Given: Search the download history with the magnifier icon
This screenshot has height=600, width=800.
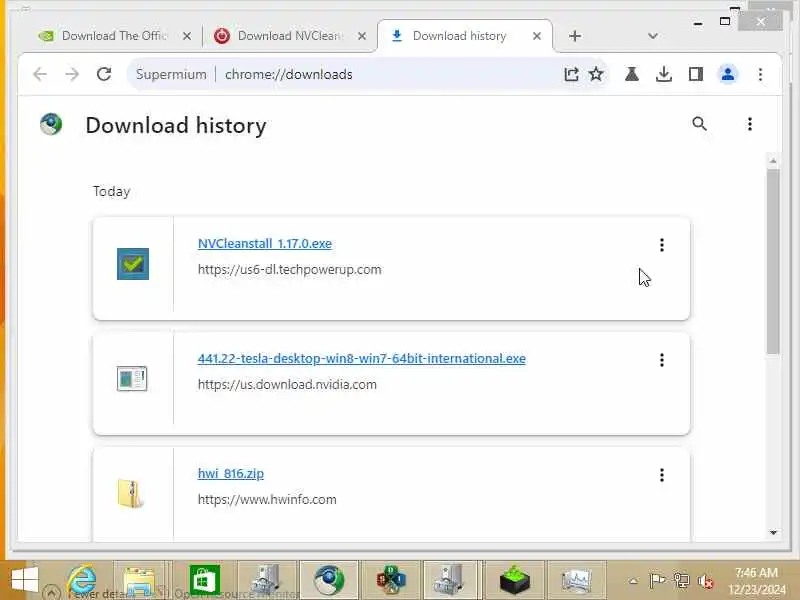Looking at the screenshot, I should coord(699,124).
